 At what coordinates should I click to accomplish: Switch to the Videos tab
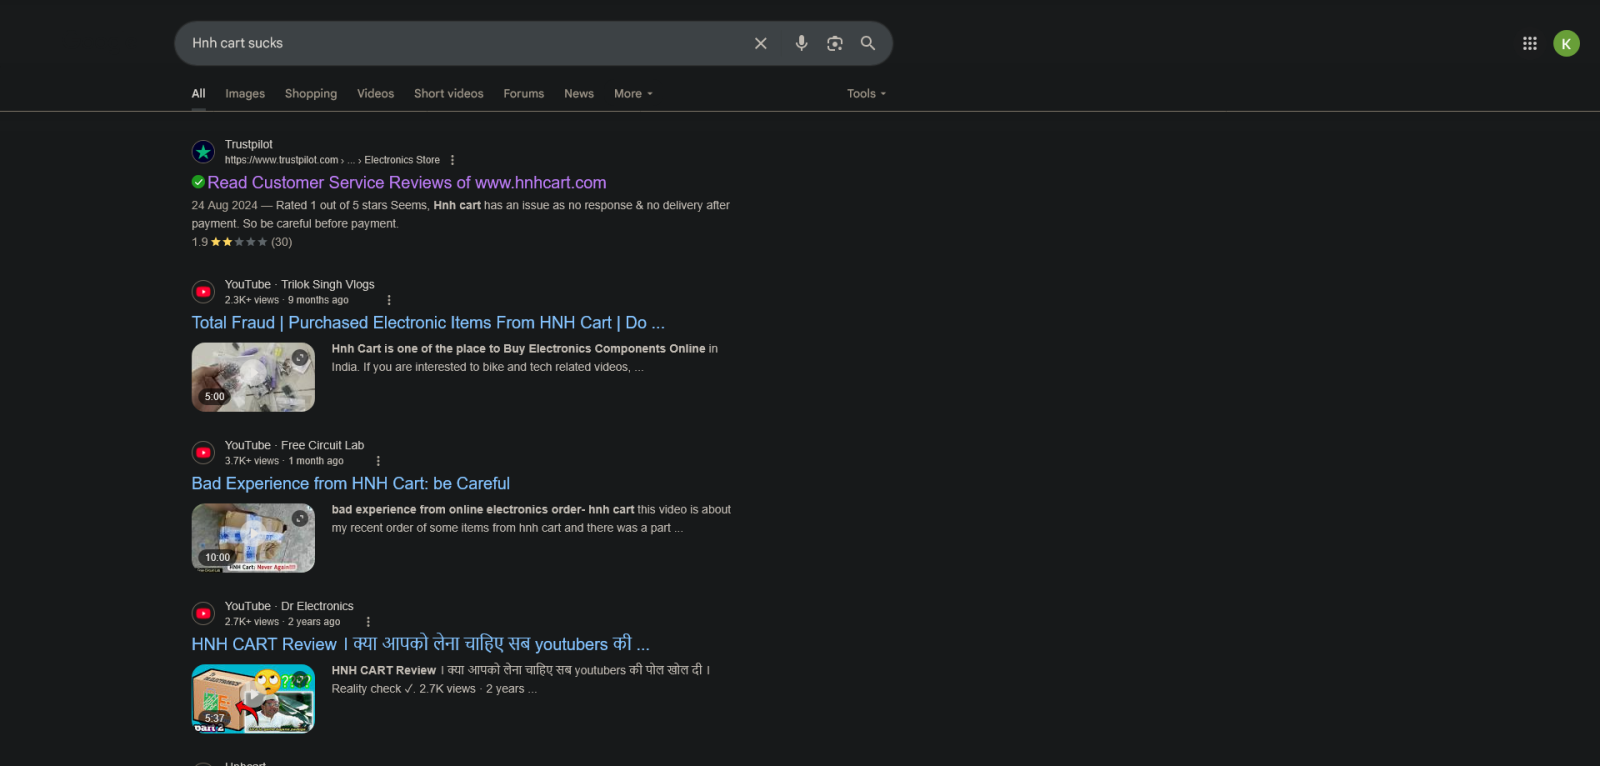[x=375, y=93]
